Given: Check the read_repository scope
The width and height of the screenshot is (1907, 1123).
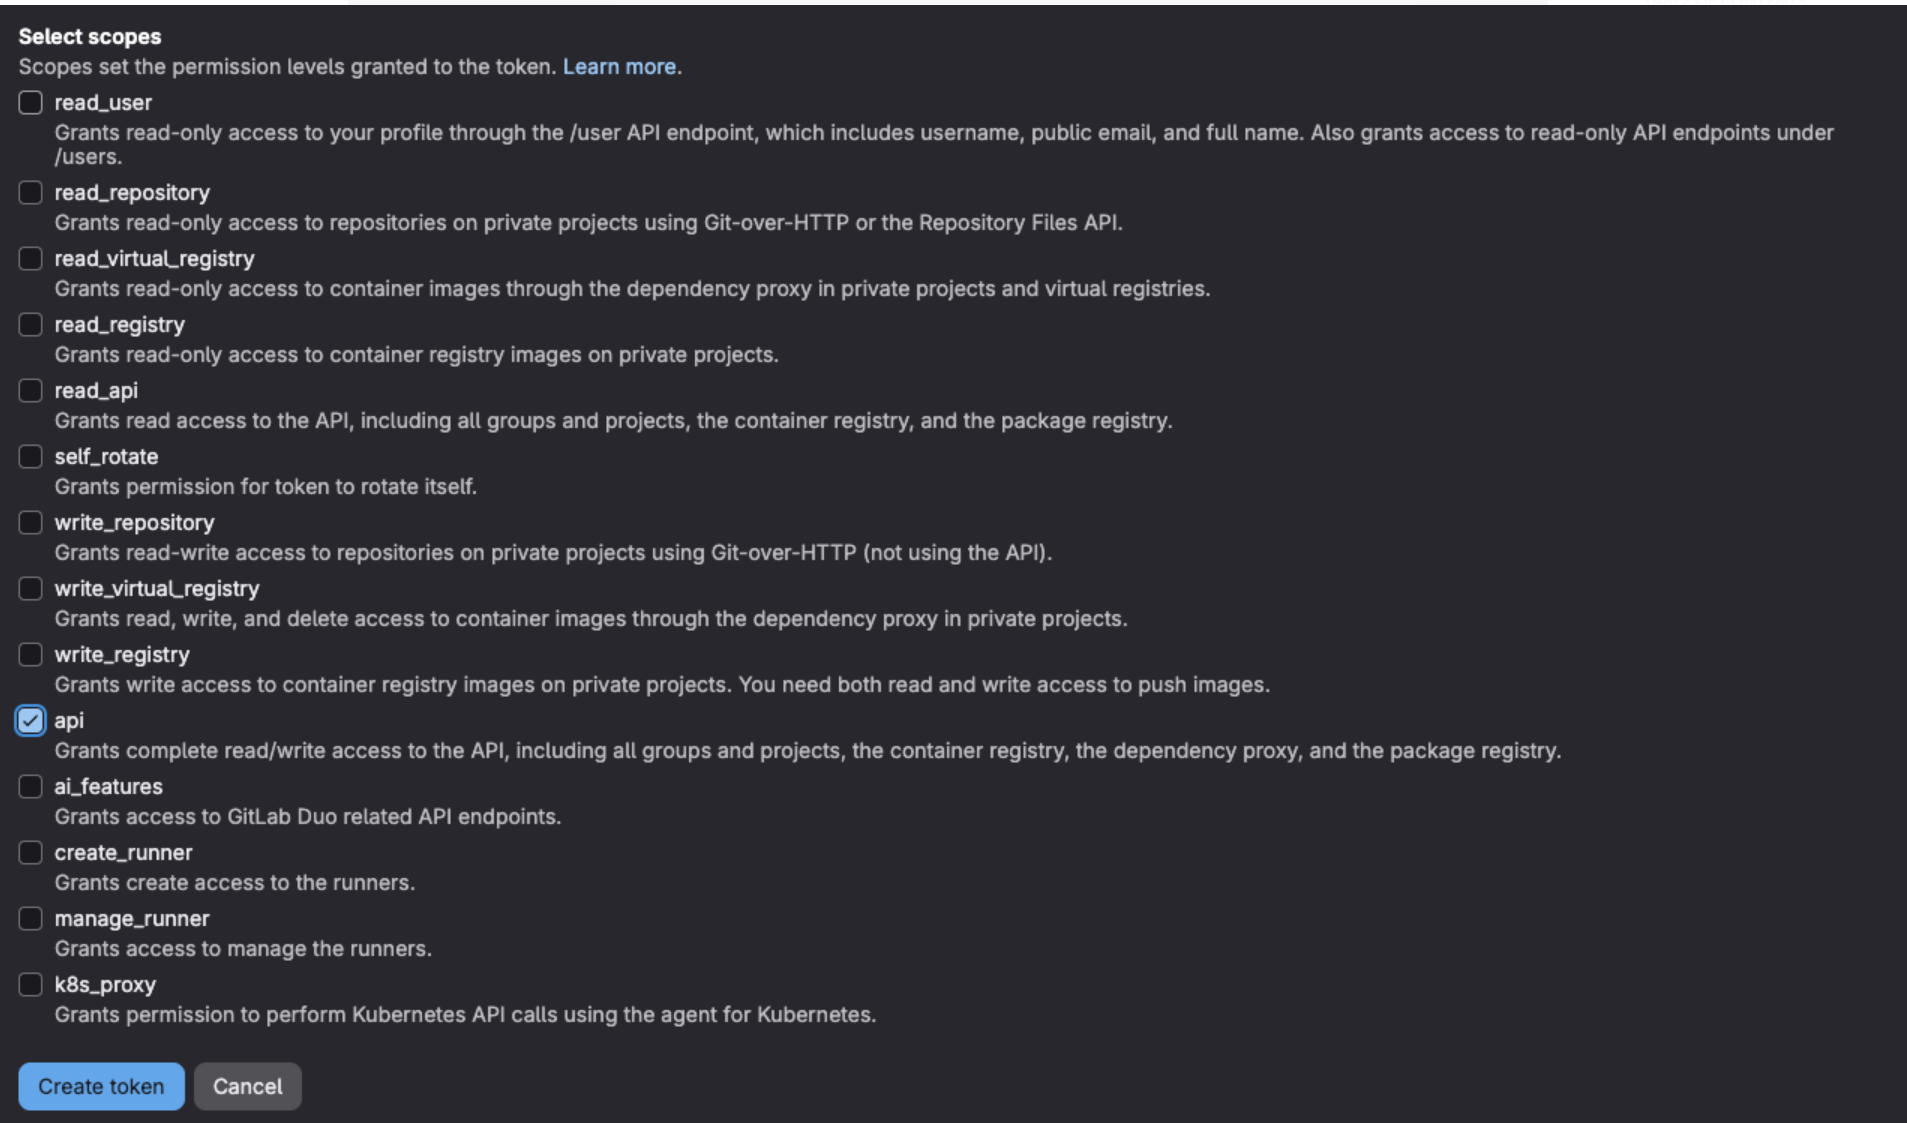Looking at the screenshot, I should pos(31,193).
